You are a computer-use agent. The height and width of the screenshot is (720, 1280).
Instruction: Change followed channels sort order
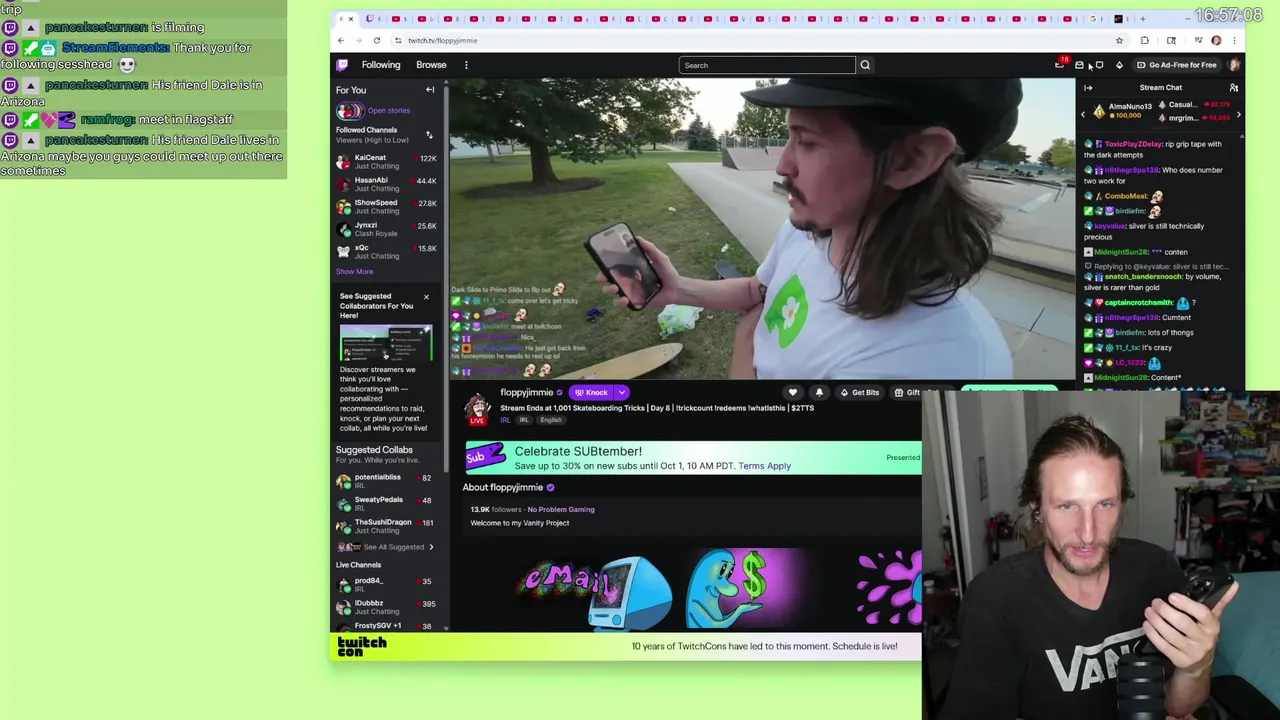tap(429, 134)
